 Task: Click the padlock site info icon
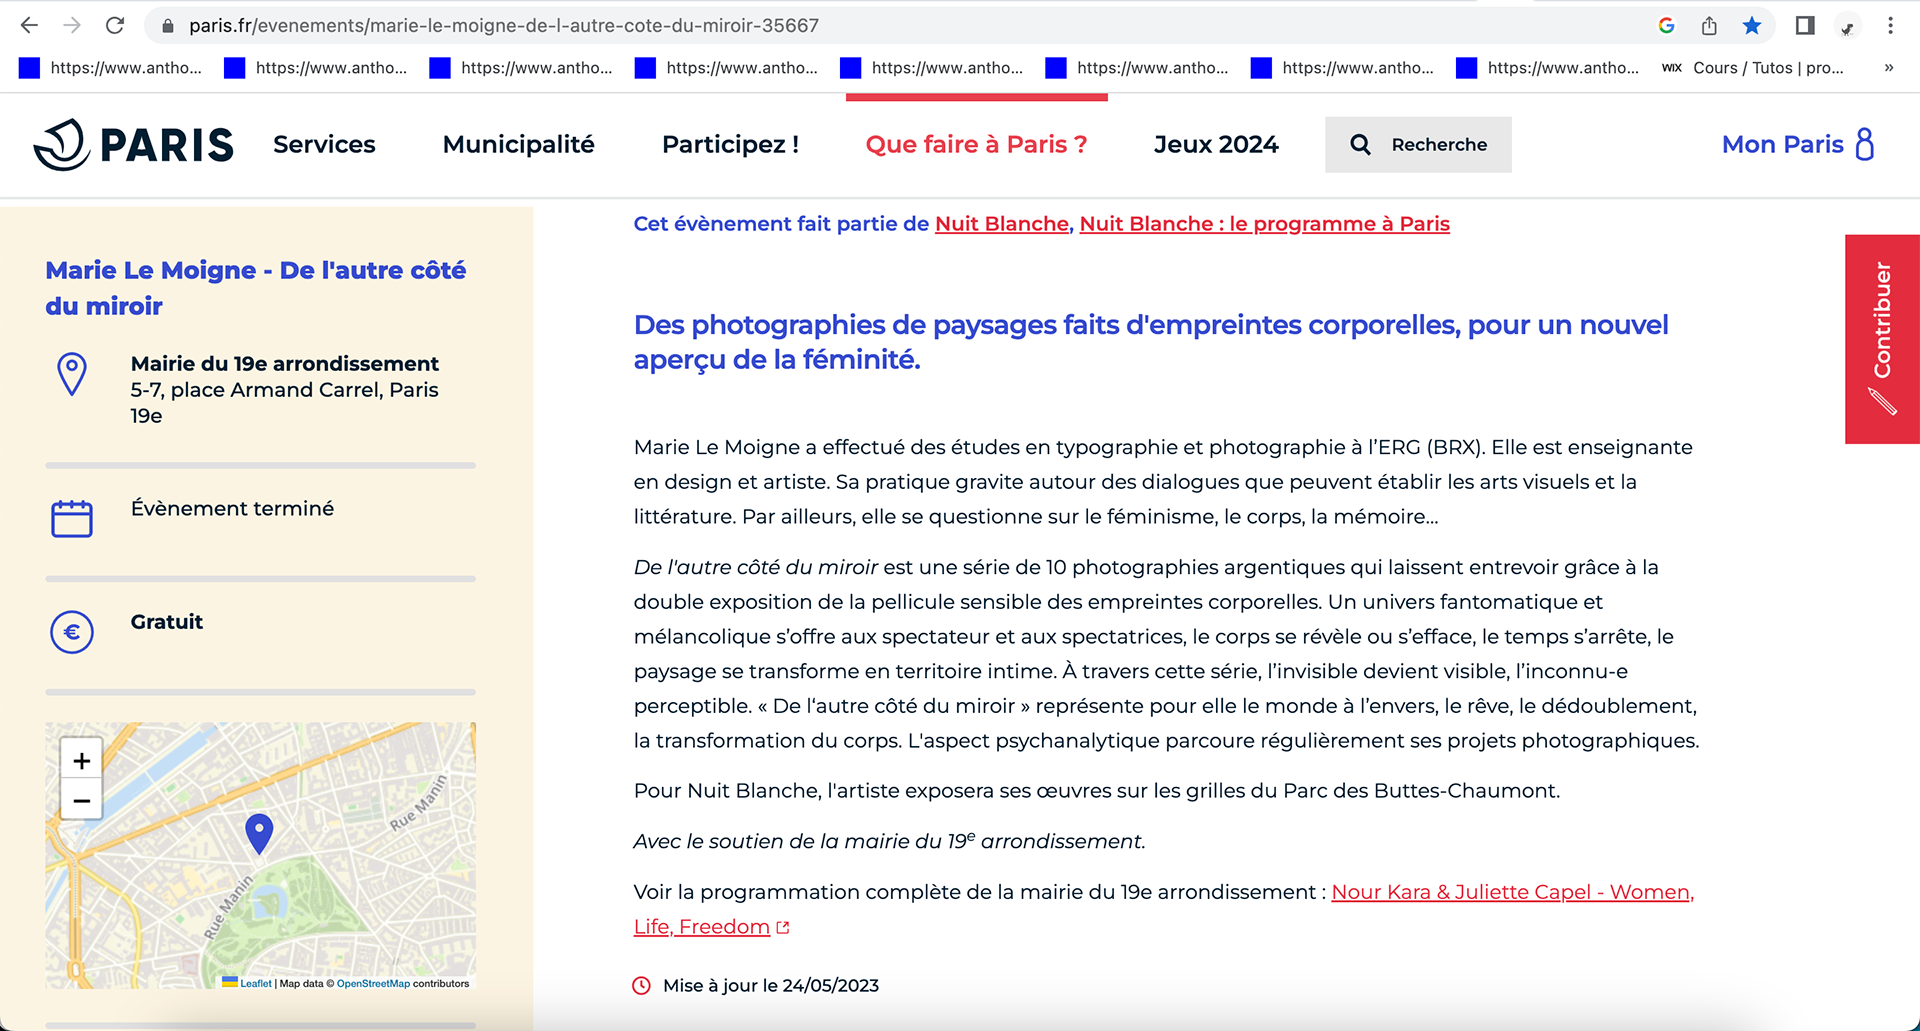[168, 26]
